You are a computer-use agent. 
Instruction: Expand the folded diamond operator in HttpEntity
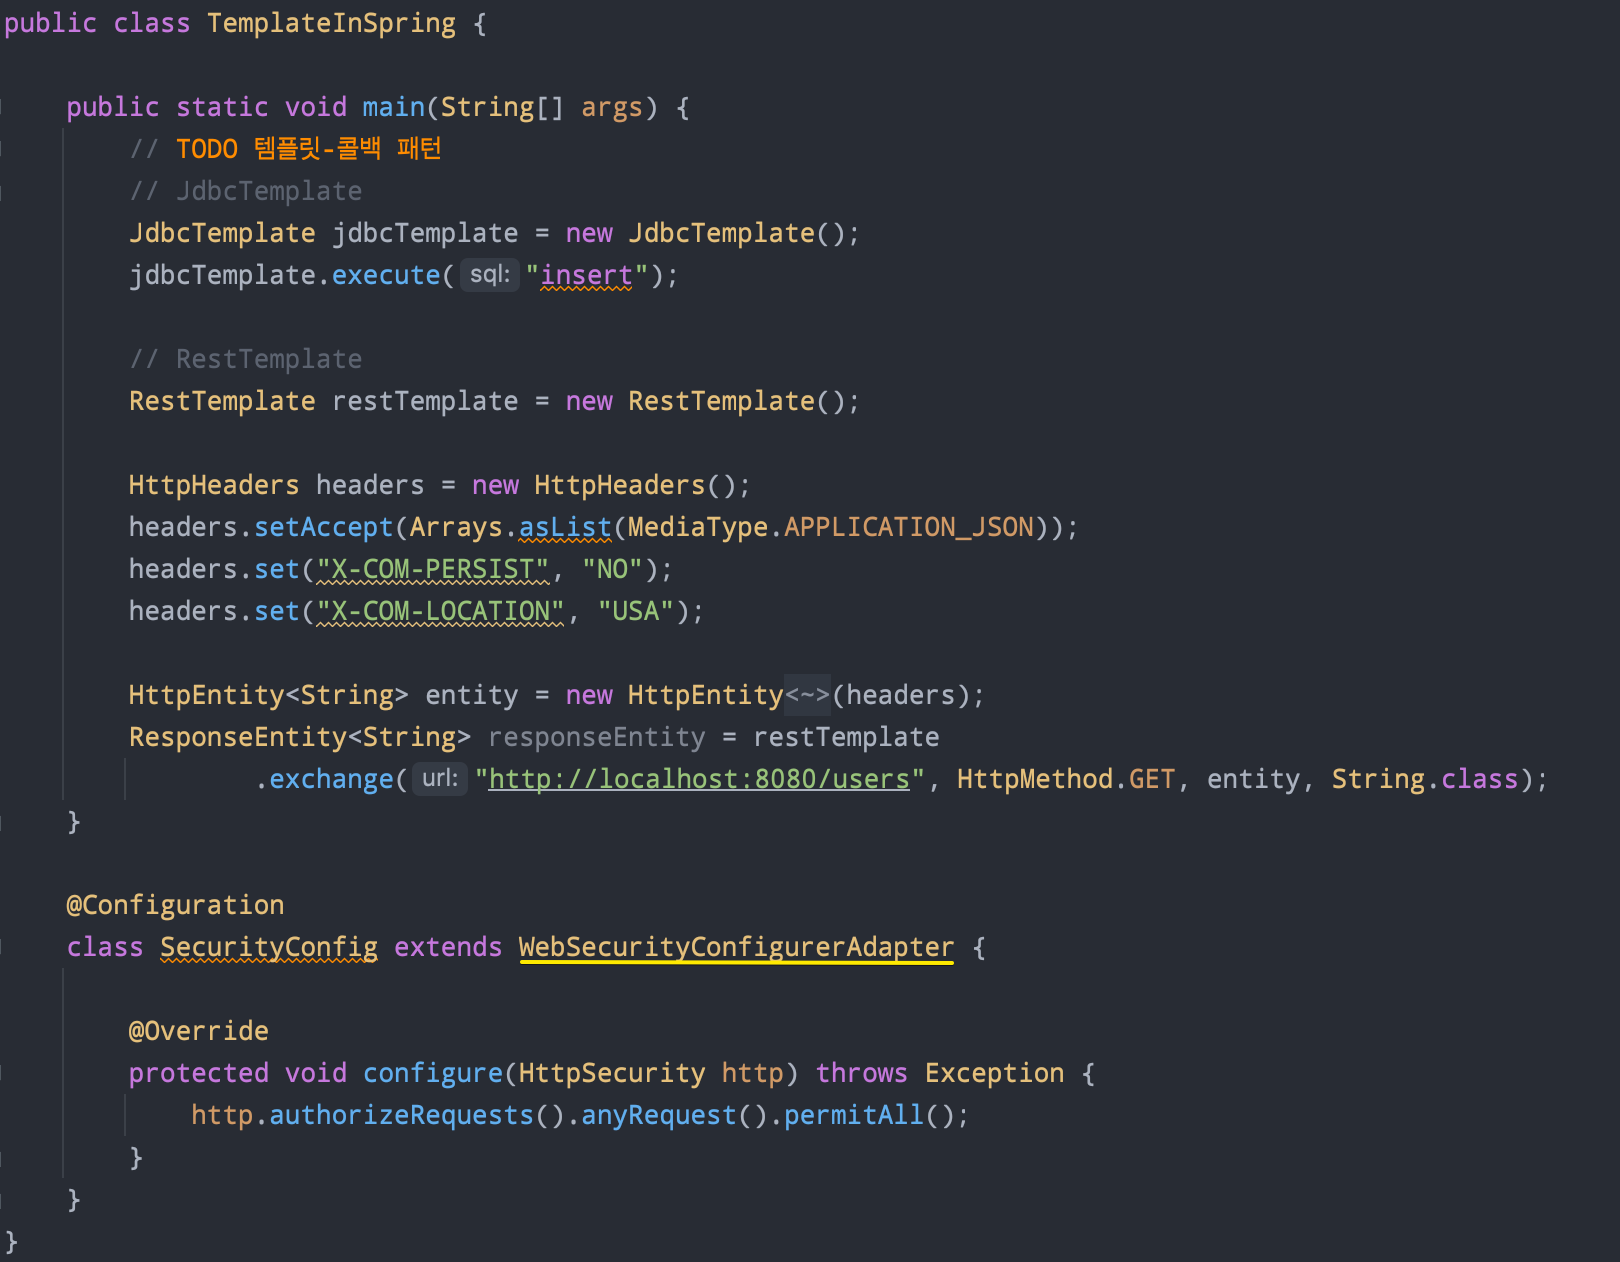click(807, 695)
